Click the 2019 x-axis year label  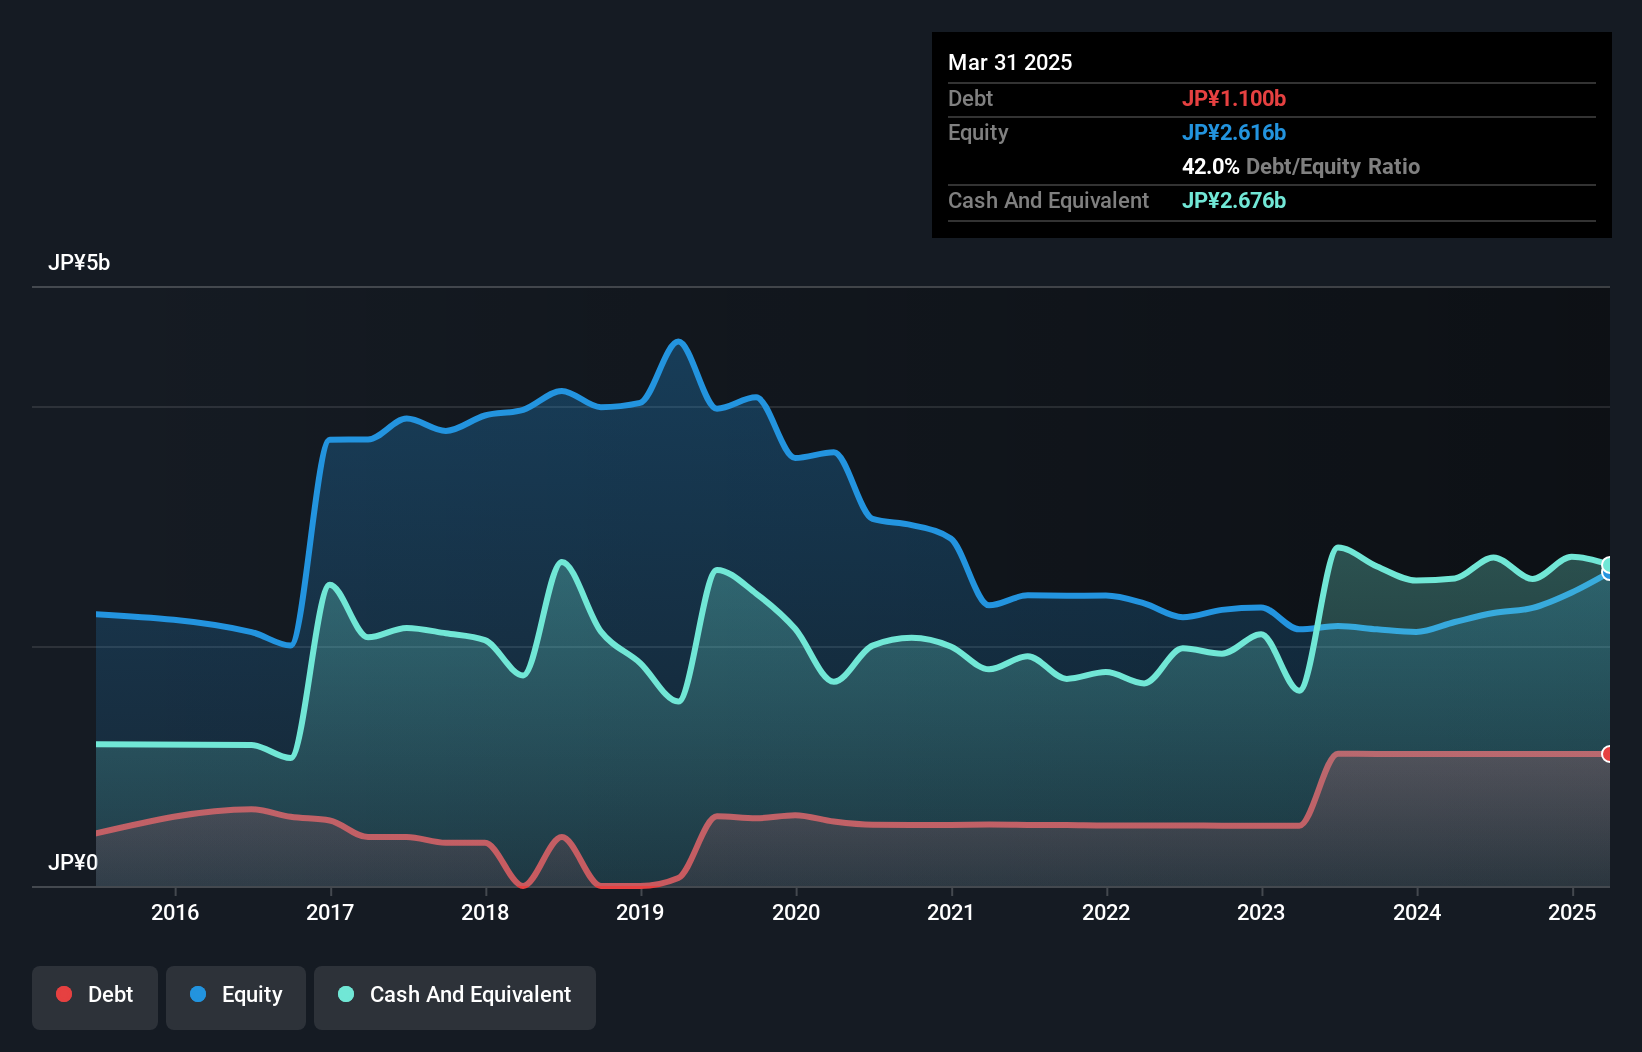coord(640,912)
